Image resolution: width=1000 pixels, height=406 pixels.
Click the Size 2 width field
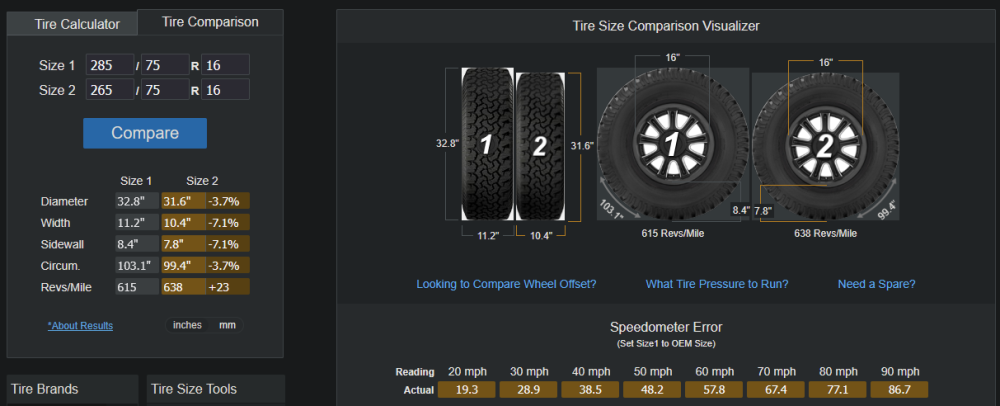click(110, 90)
